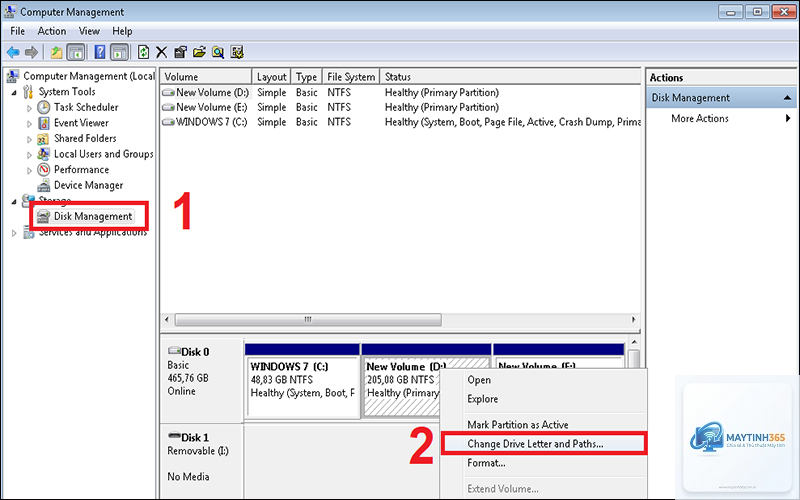Select the WINDOWS 7 (C:) partition block
Screen dimensions: 800x500
[x=302, y=381]
